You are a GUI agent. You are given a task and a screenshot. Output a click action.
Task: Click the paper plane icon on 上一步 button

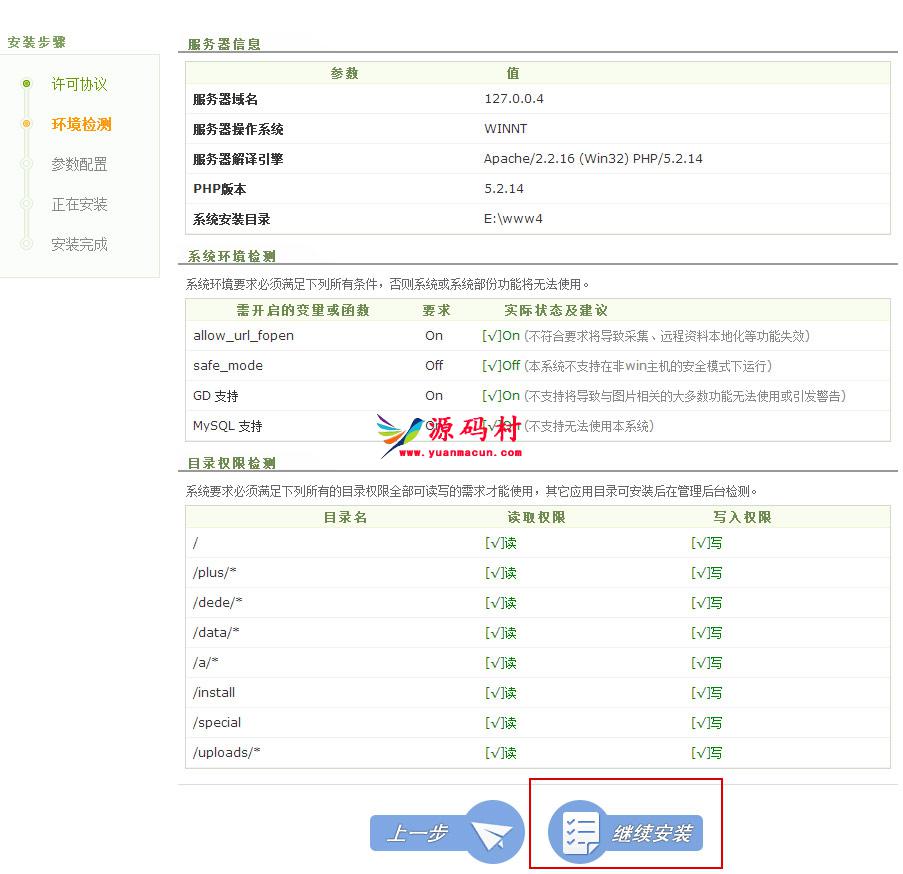(x=495, y=832)
